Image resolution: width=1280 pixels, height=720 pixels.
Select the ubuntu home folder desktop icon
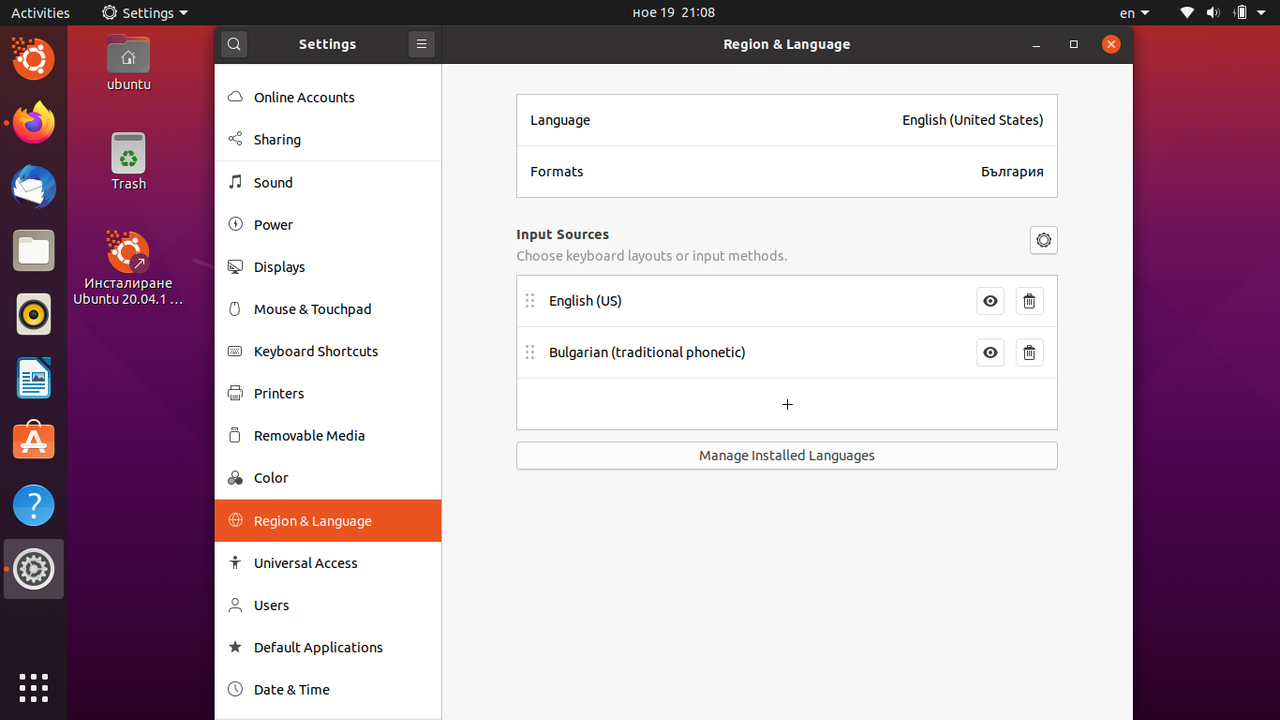tap(129, 64)
